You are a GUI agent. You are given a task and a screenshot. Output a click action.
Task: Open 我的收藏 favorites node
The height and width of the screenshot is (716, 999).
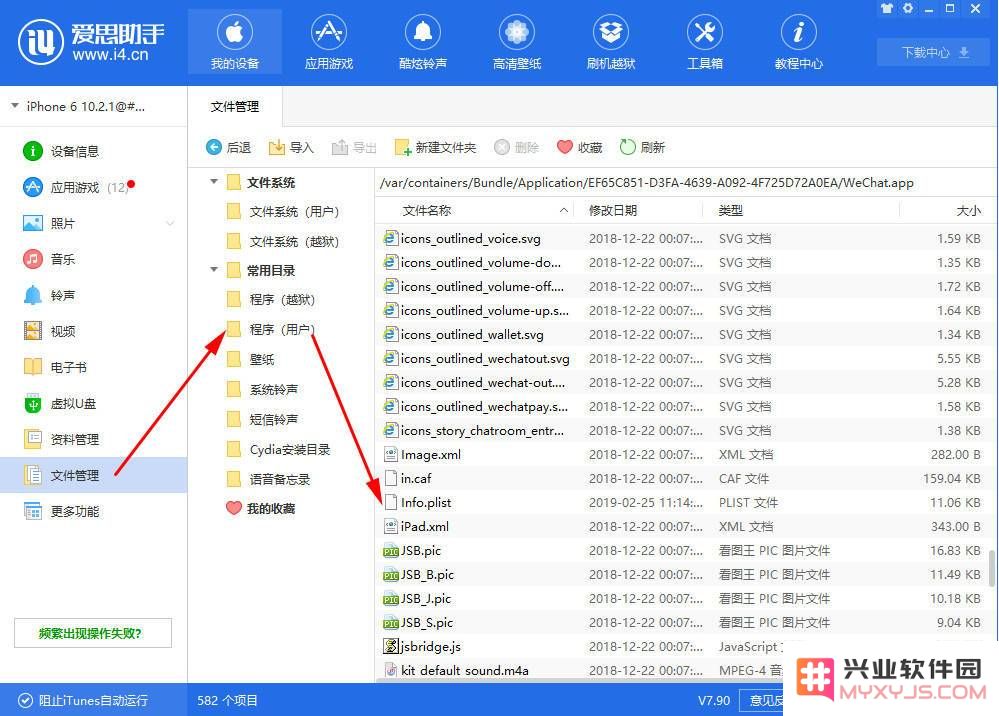coord(261,508)
